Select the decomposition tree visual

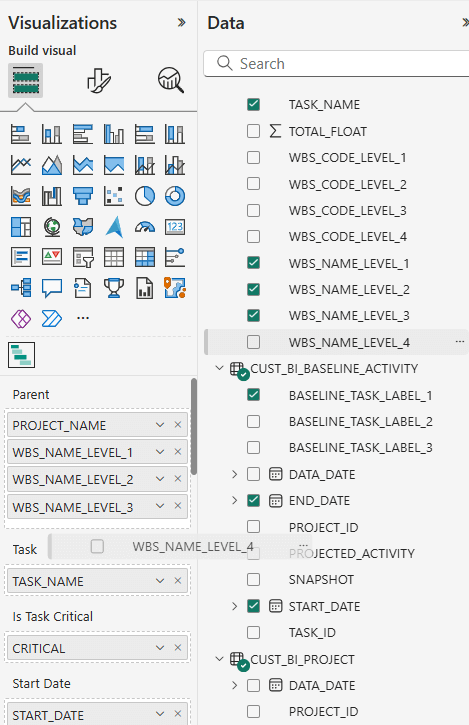[x=21, y=288]
